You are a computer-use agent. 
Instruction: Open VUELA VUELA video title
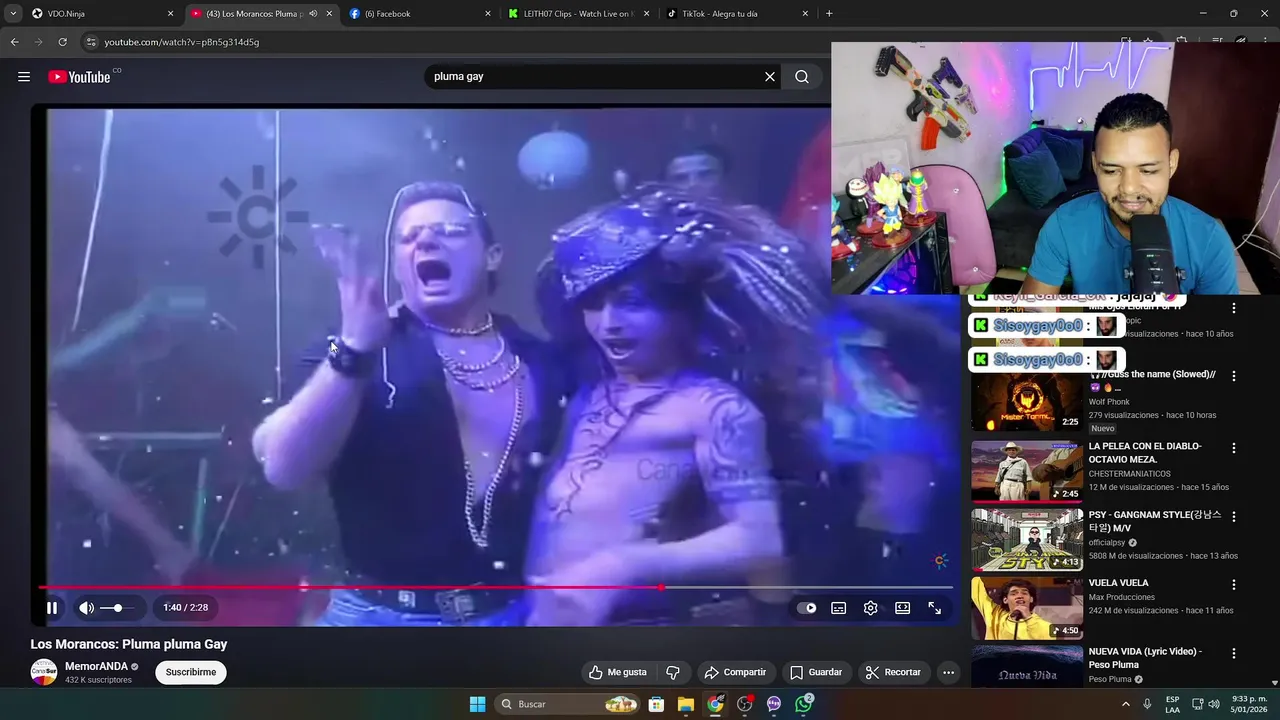tap(1118, 583)
